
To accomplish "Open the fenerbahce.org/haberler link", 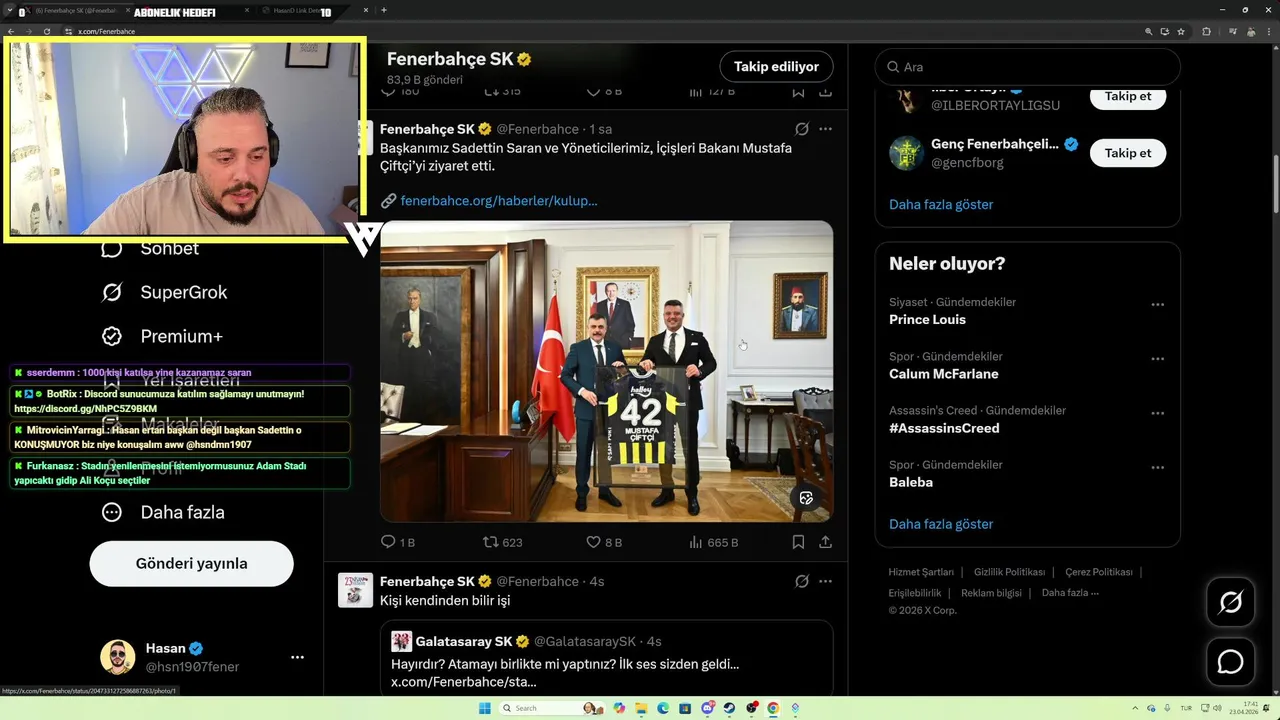I will (x=498, y=200).
